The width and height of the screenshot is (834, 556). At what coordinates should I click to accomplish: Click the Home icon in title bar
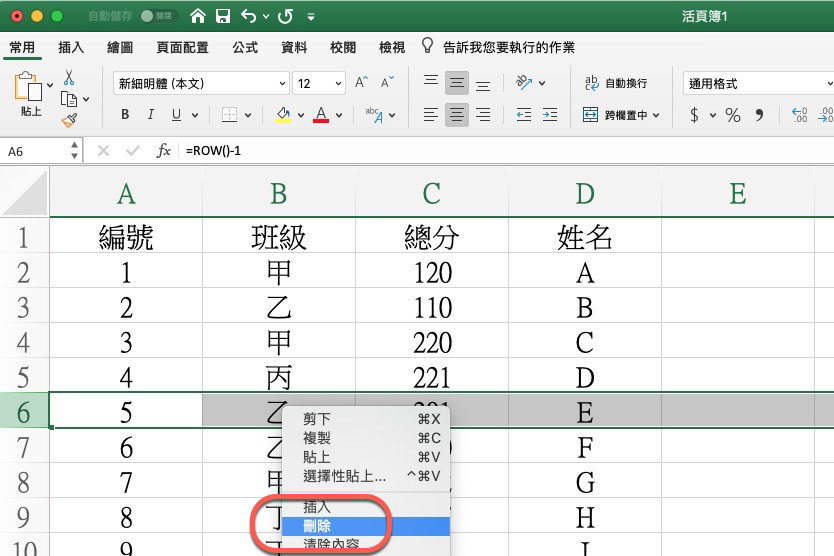tap(198, 16)
